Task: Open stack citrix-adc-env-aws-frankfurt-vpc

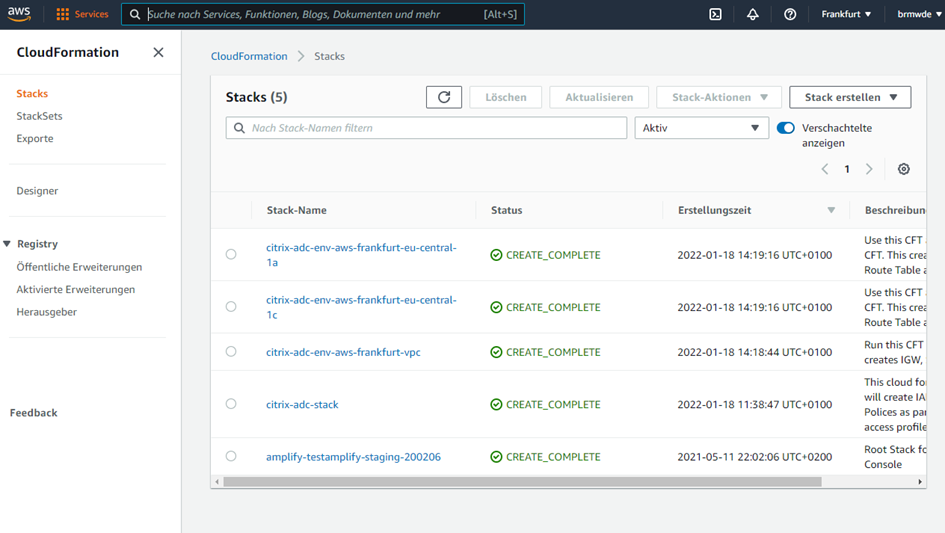Action: pyautogui.click(x=344, y=352)
